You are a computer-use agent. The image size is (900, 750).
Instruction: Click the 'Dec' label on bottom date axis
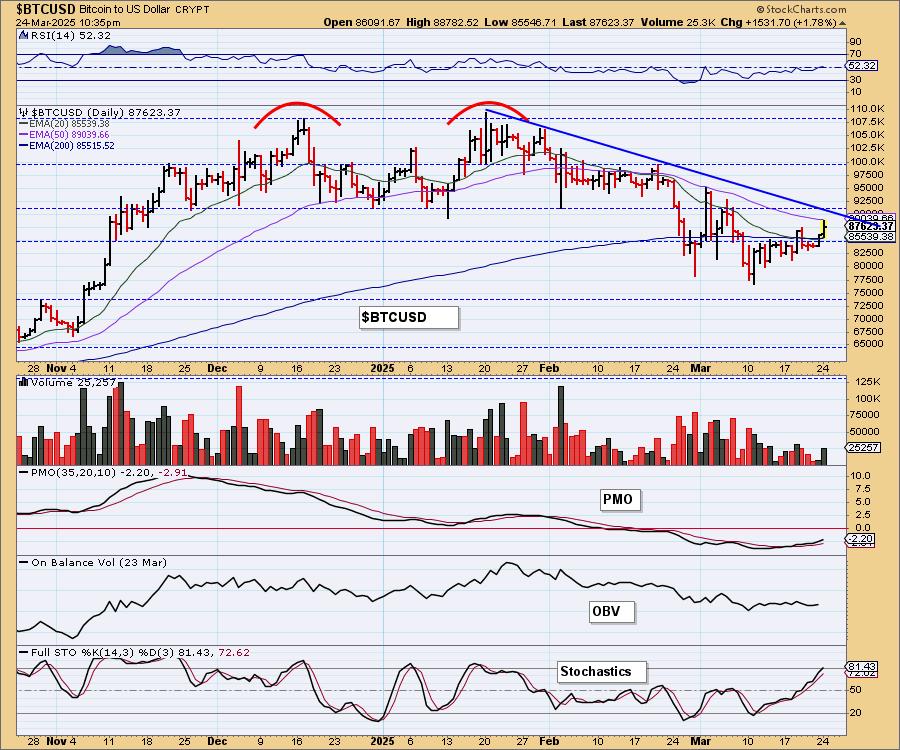point(217,741)
